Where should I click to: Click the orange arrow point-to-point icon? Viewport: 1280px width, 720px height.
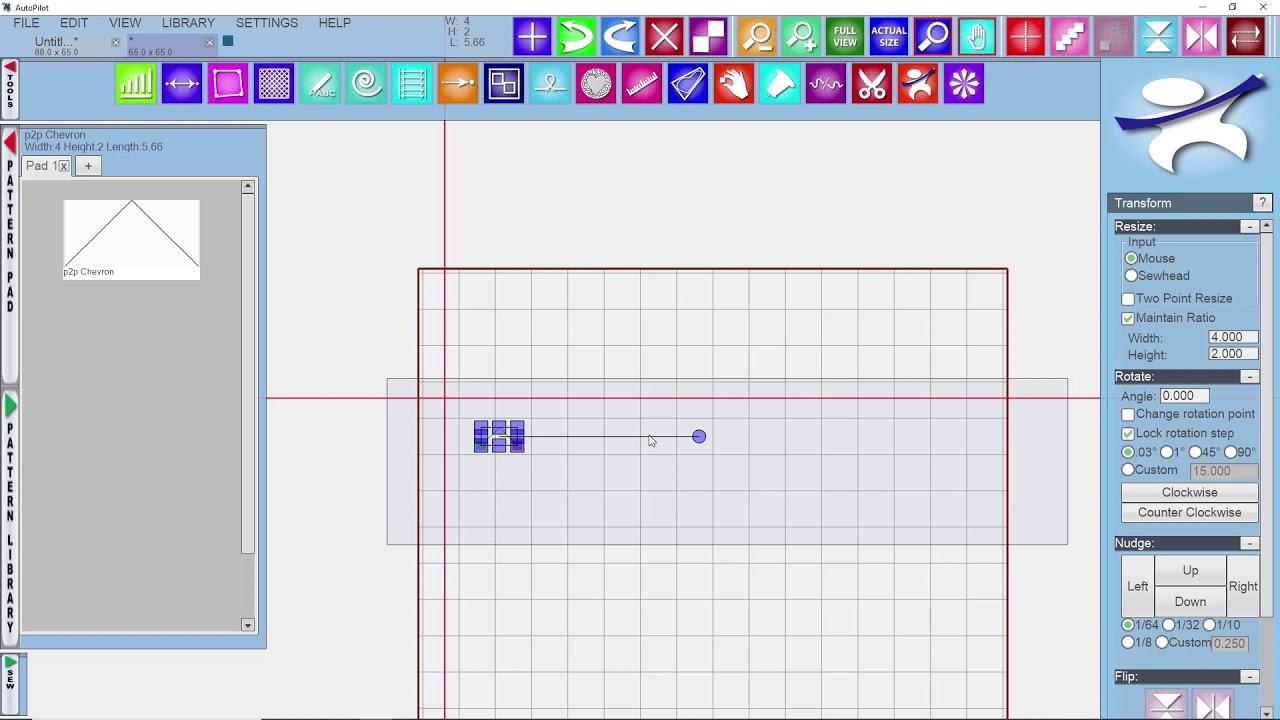pyautogui.click(x=458, y=84)
